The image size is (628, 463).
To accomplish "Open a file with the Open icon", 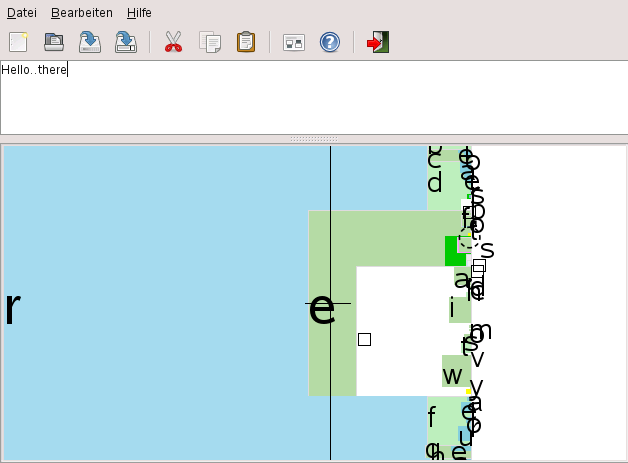I will 54,42.
